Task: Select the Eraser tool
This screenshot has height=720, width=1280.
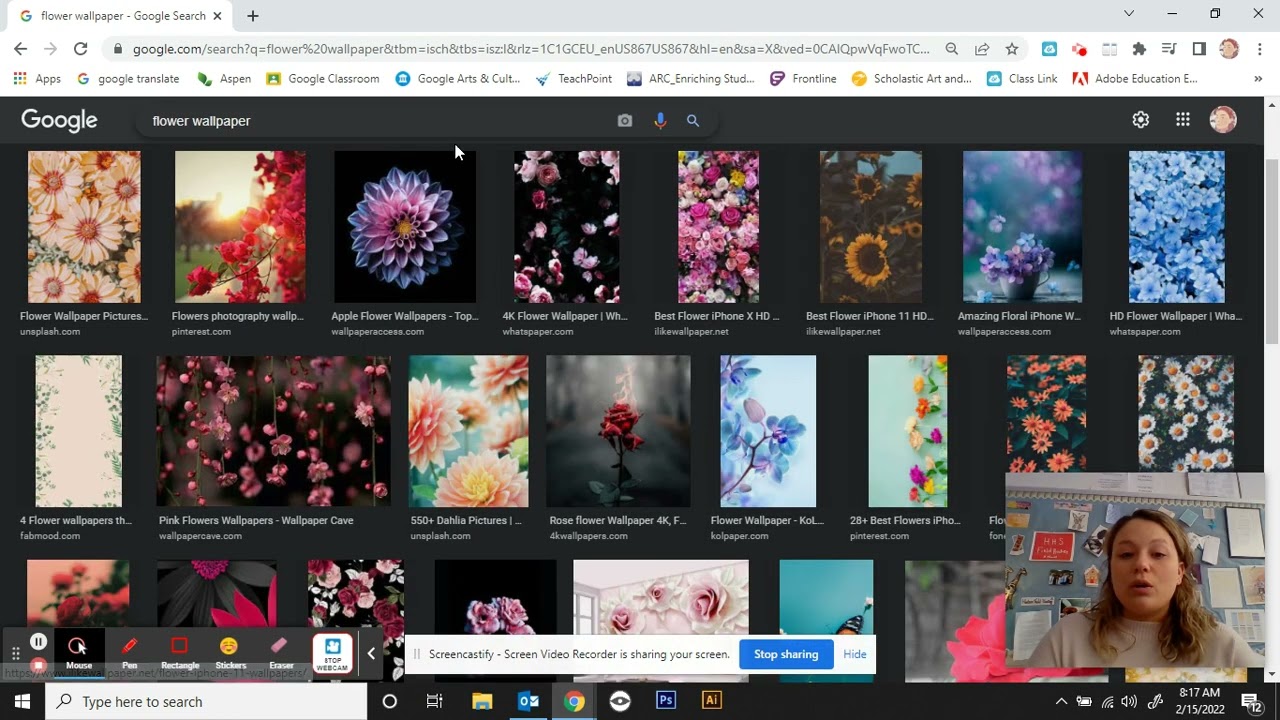Action: point(281,652)
